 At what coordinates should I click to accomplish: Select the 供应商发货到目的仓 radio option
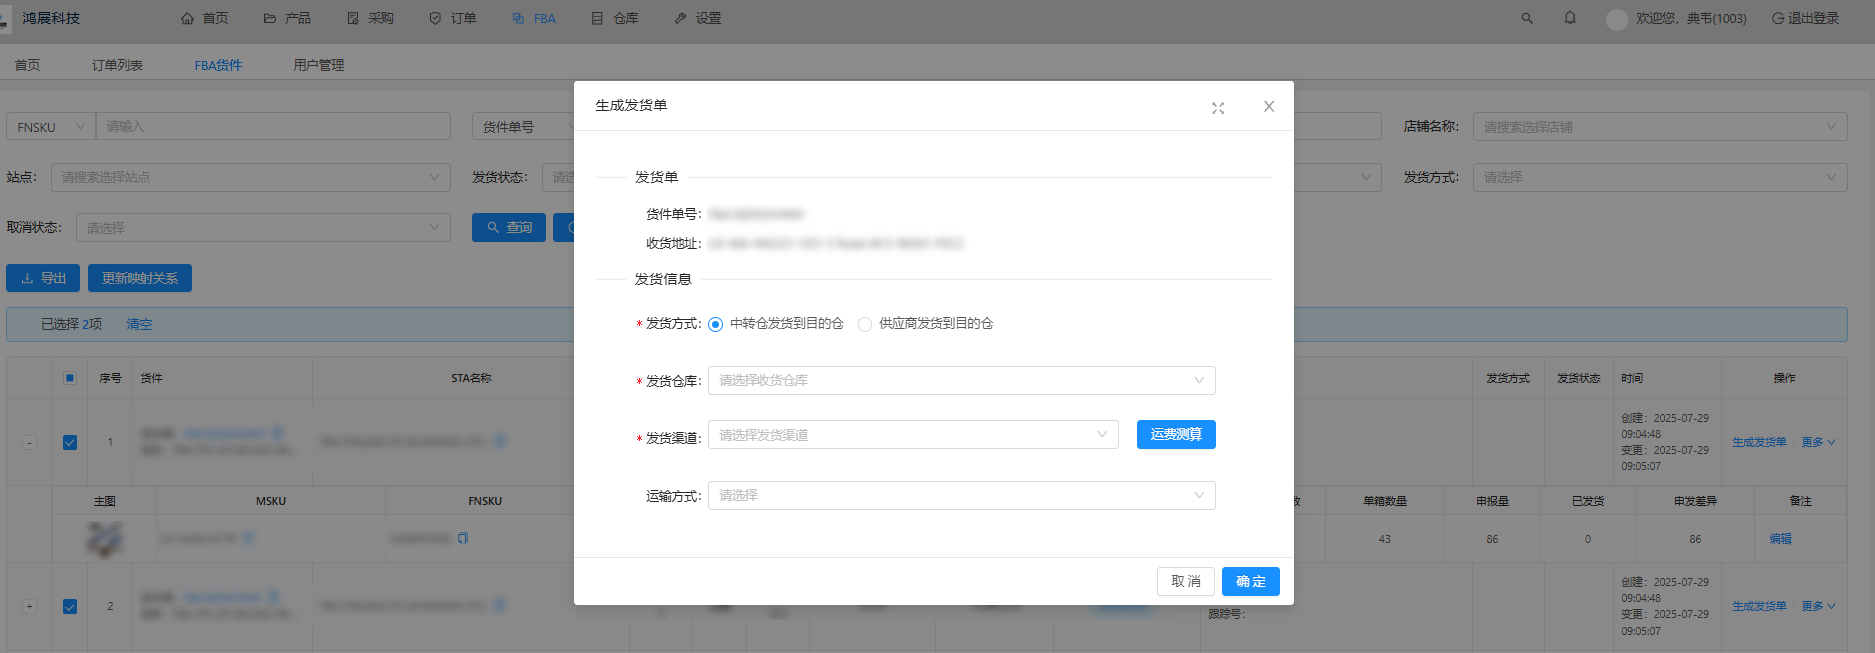(865, 324)
